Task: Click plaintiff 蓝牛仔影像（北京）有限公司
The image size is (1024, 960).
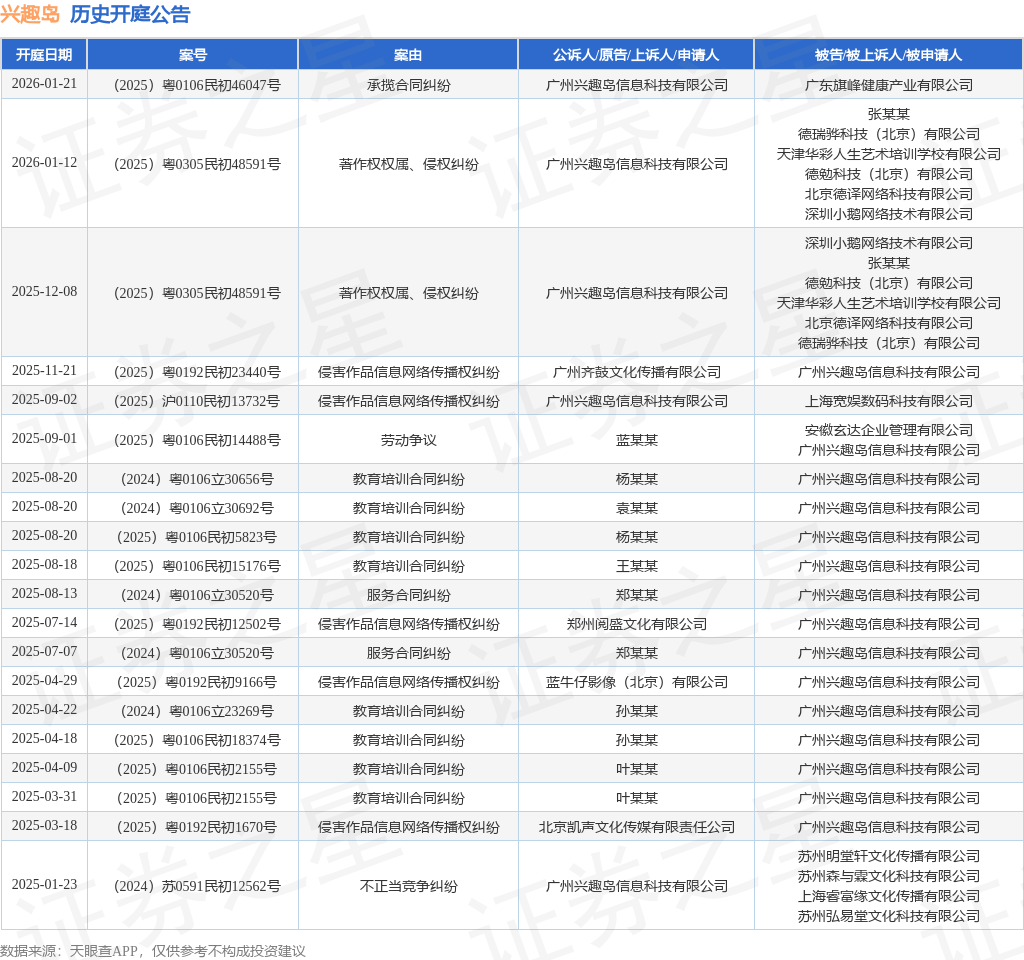Action: pos(637,682)
